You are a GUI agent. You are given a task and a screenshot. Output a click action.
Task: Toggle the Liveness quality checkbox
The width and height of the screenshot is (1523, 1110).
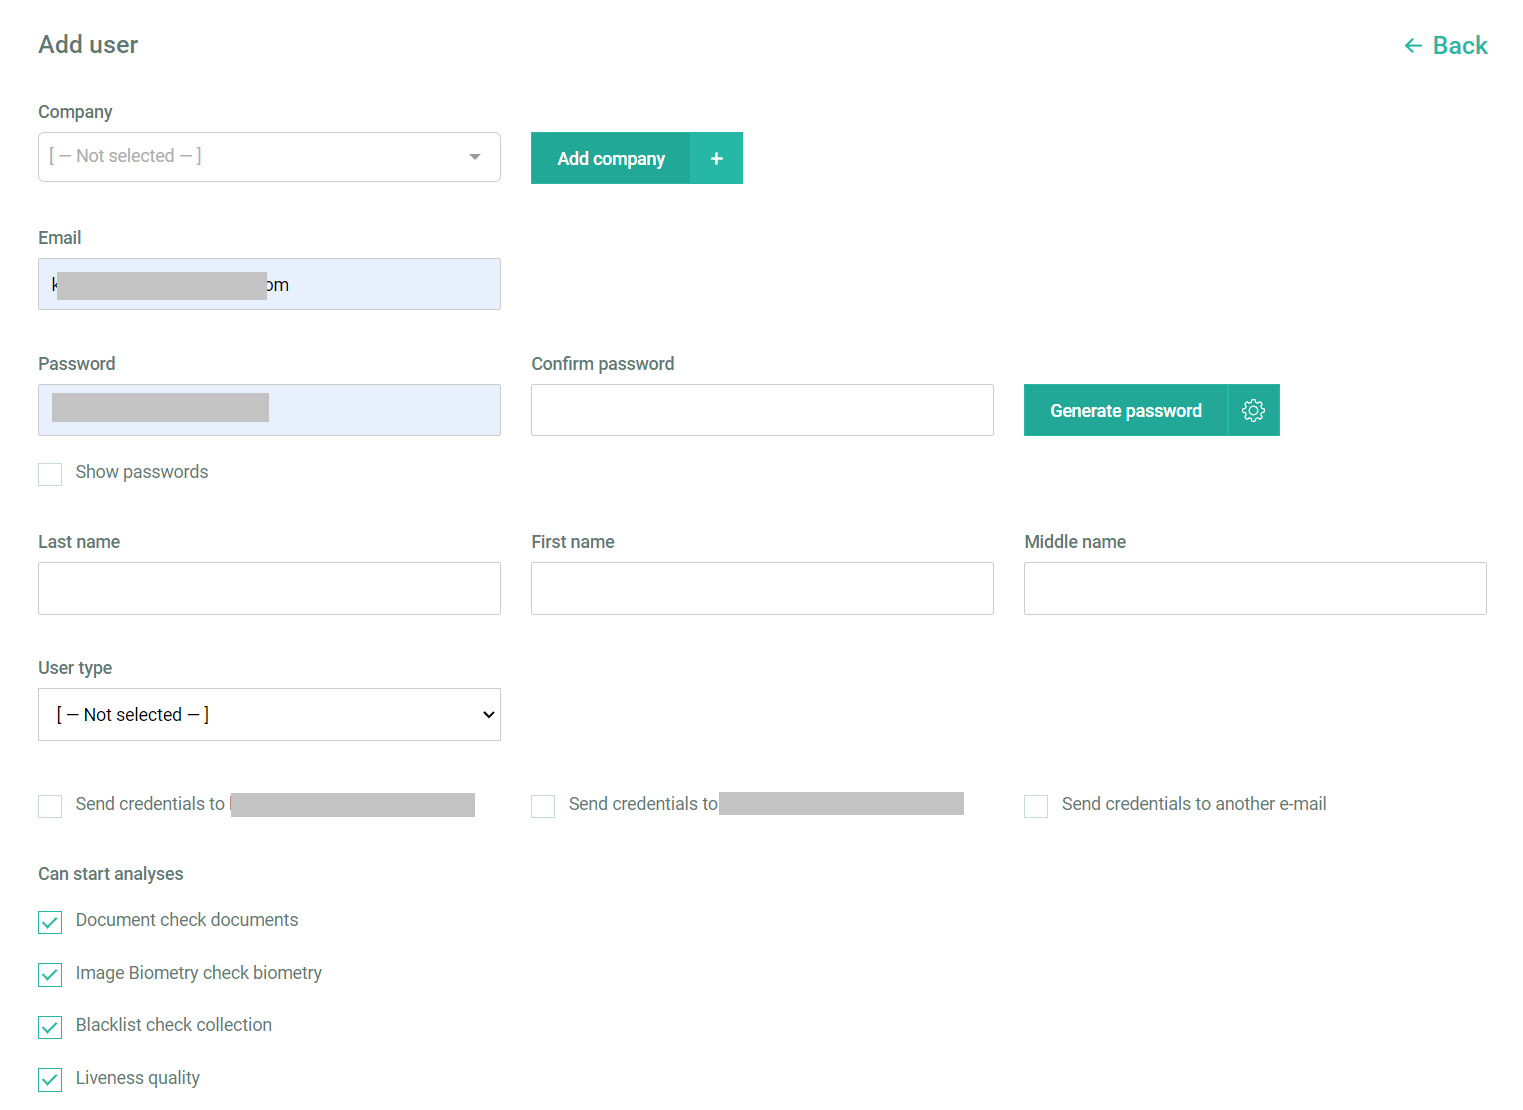pos(50,1080)
